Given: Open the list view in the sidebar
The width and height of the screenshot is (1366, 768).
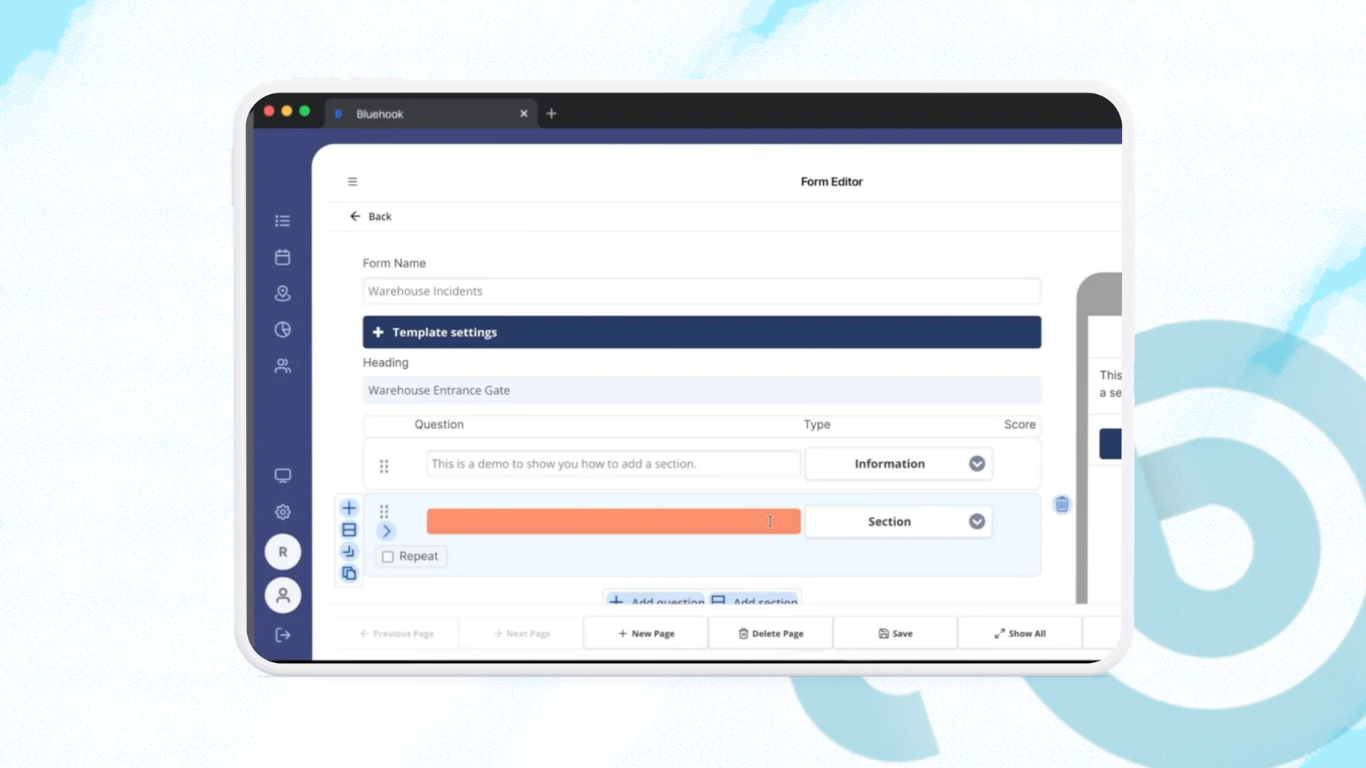Looking at the screenshot, I should coord(283,221).
